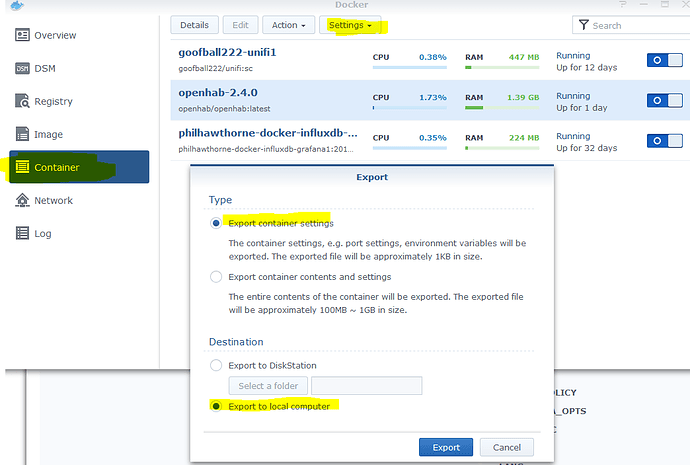Select the goofball222-unifi1 container row
Screen dimensions: 690x465
tap(430, 60)
